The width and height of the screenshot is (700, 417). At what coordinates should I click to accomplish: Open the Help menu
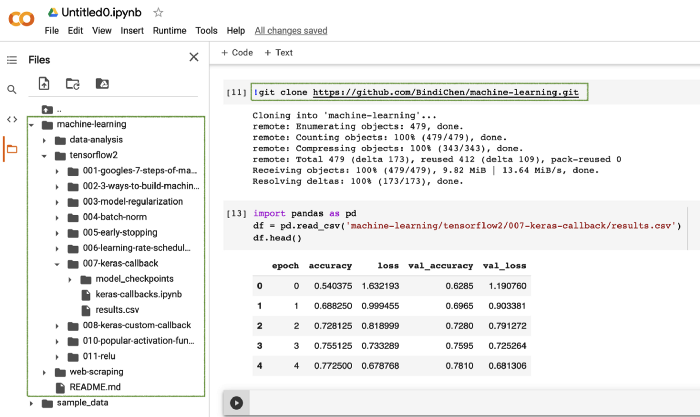(236, 31)
